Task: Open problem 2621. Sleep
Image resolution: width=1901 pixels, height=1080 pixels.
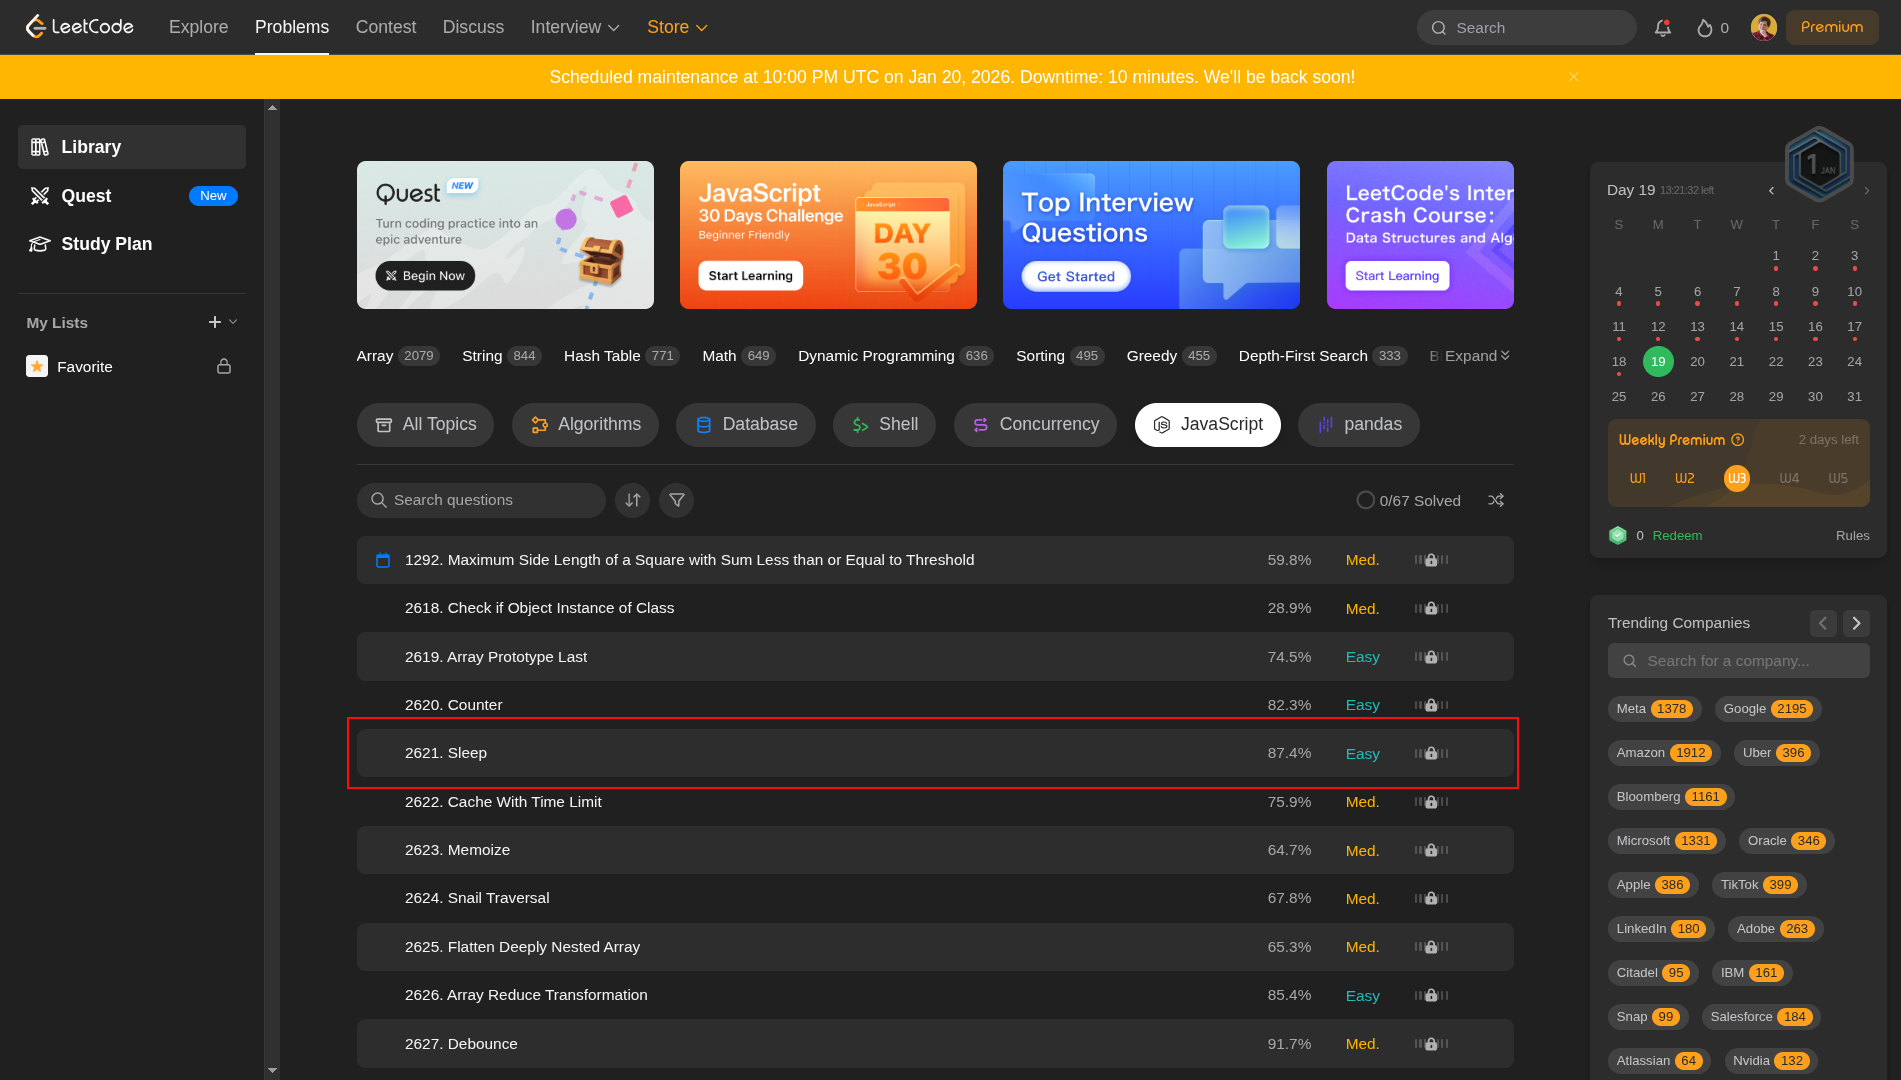Action: coord(446,753)
